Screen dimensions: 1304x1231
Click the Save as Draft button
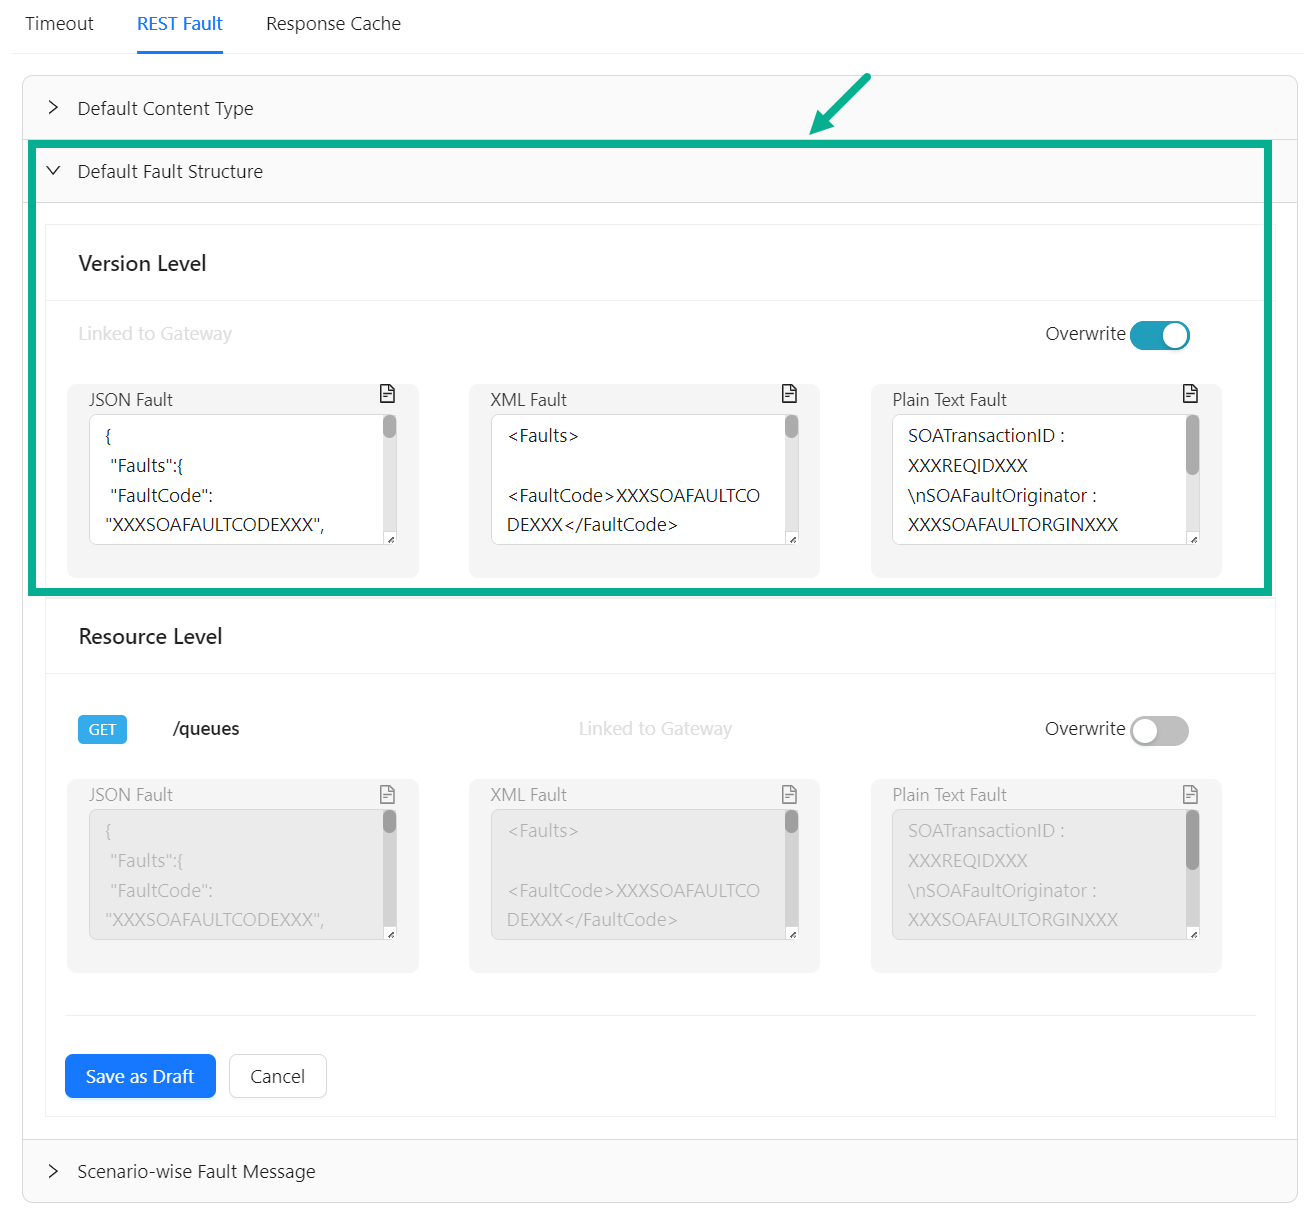(x=140, y=1076)
